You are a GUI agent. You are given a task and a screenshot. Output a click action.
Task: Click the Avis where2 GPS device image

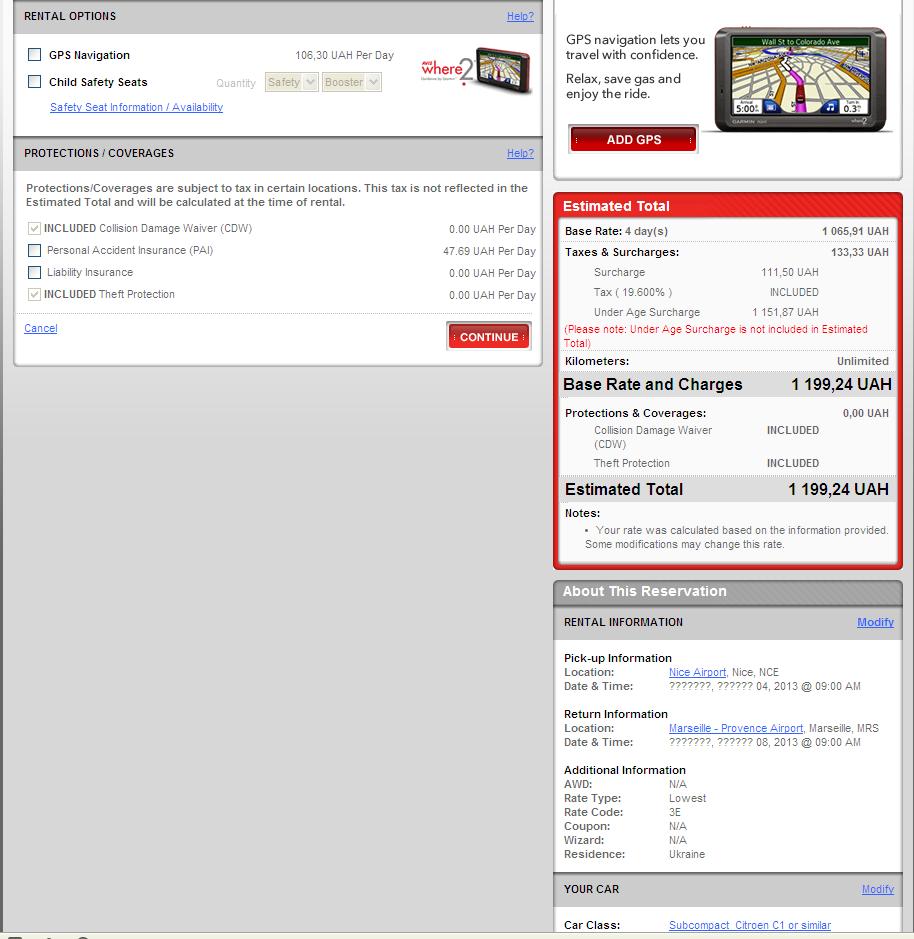(x=476, y=72)
